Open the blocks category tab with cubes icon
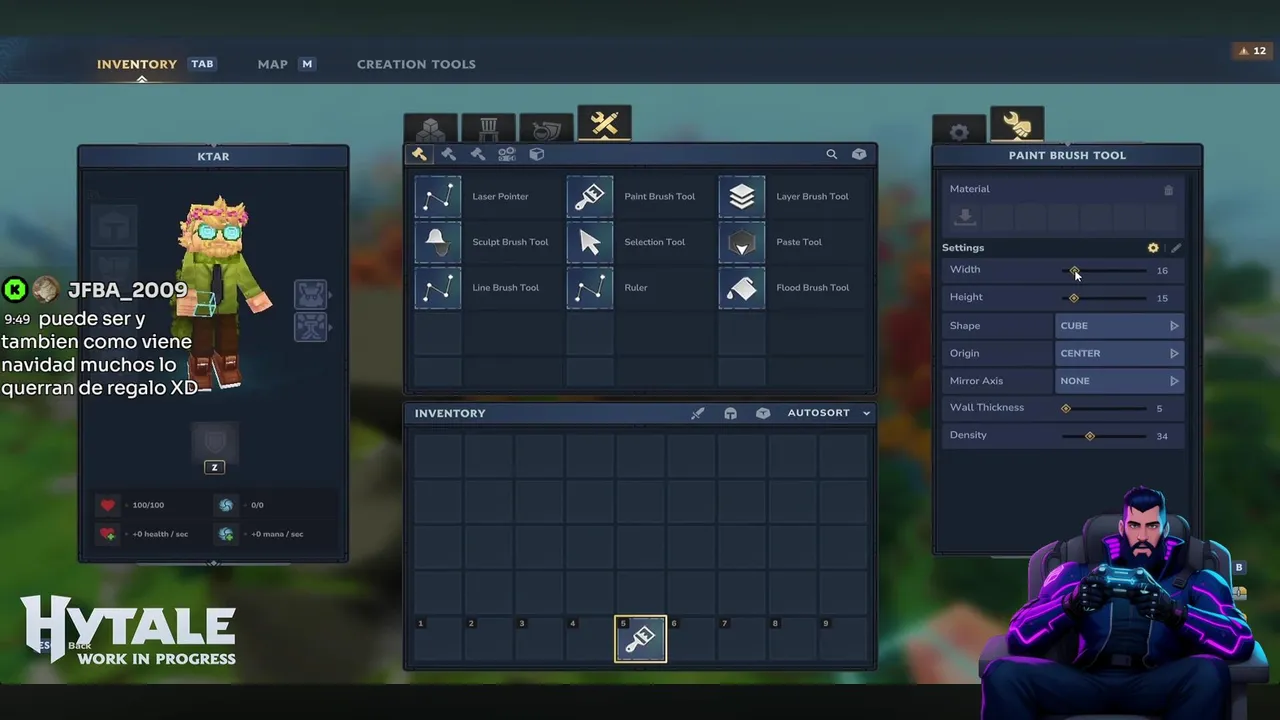The height and width of the screenshot is (720, 1280). point(431,129)
